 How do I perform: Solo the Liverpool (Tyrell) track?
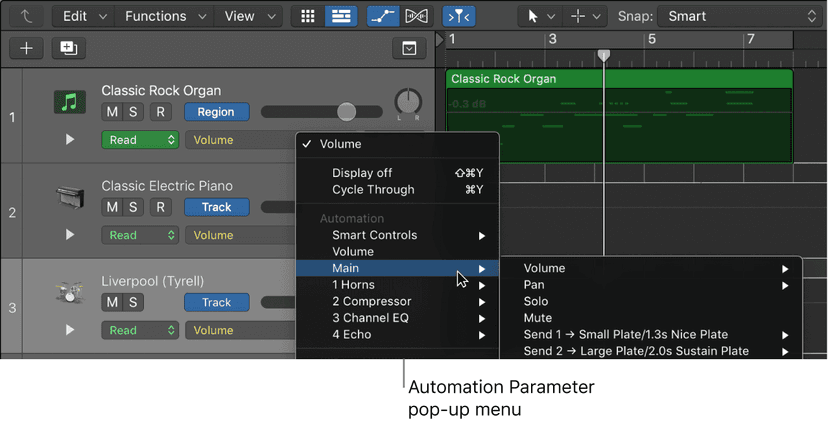coord(133,302)
